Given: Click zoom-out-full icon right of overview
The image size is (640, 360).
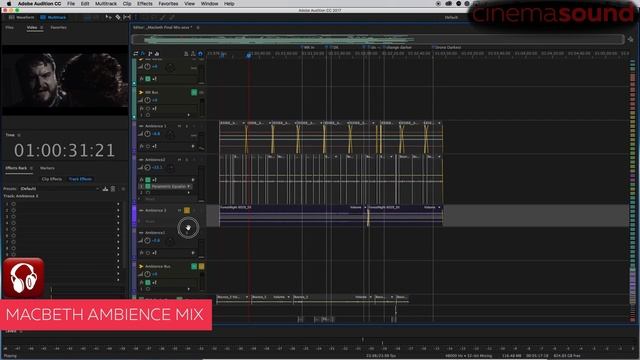Looking at the screenshot, I should click(x=631, y=39).
